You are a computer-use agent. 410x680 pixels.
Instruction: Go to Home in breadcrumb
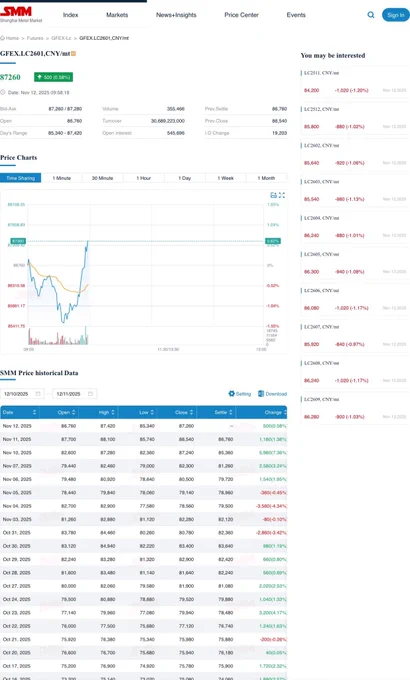pyautogui.click(x=12, y=38)
